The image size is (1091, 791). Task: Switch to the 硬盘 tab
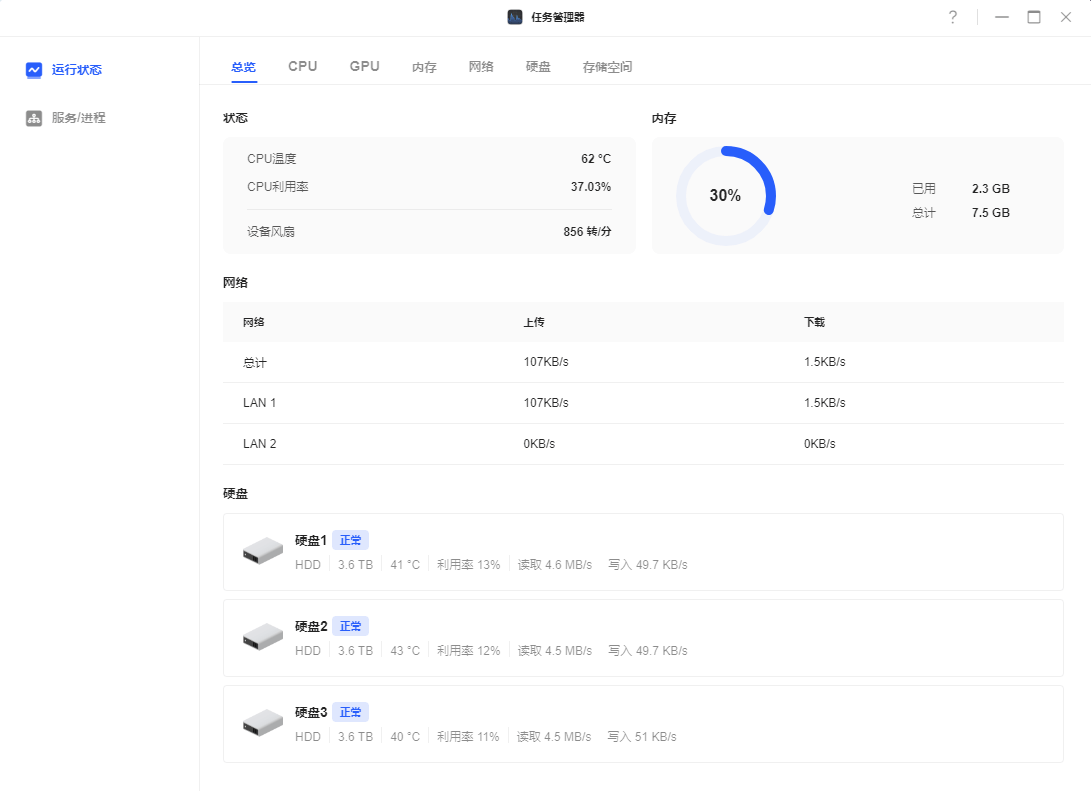538,66
